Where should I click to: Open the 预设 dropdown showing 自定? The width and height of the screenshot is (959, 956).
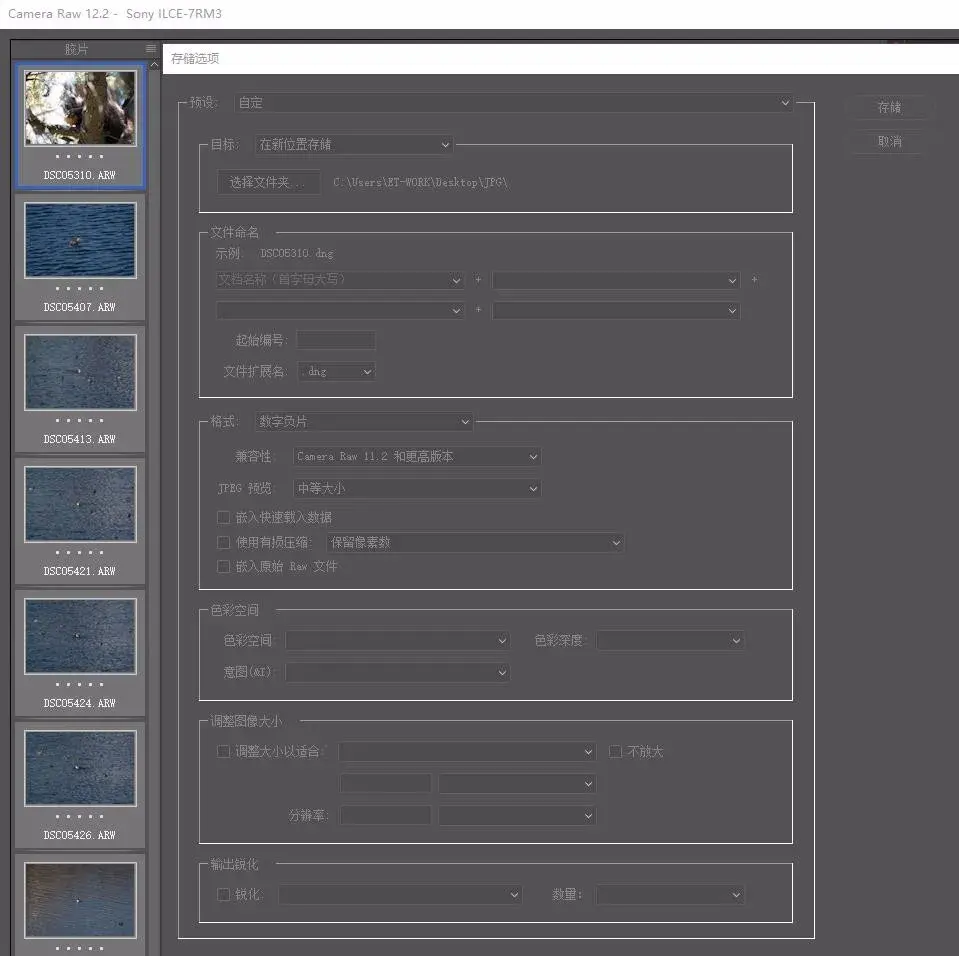(514, 103)
